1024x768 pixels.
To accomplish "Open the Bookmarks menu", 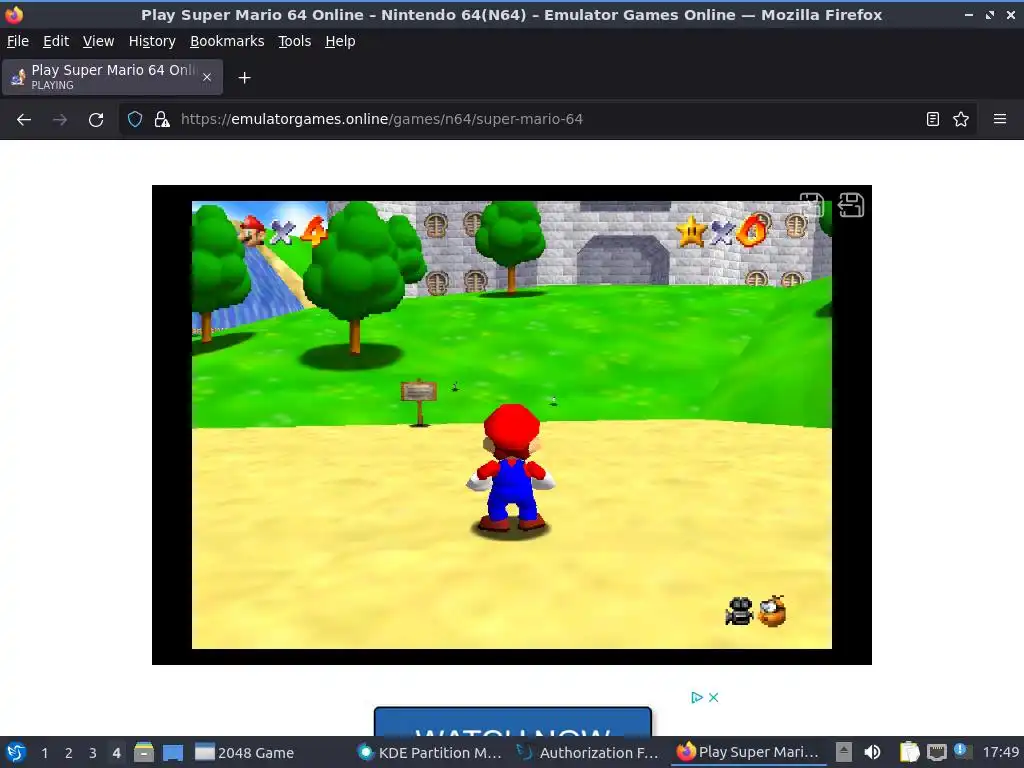I will (x=227, y=41).
